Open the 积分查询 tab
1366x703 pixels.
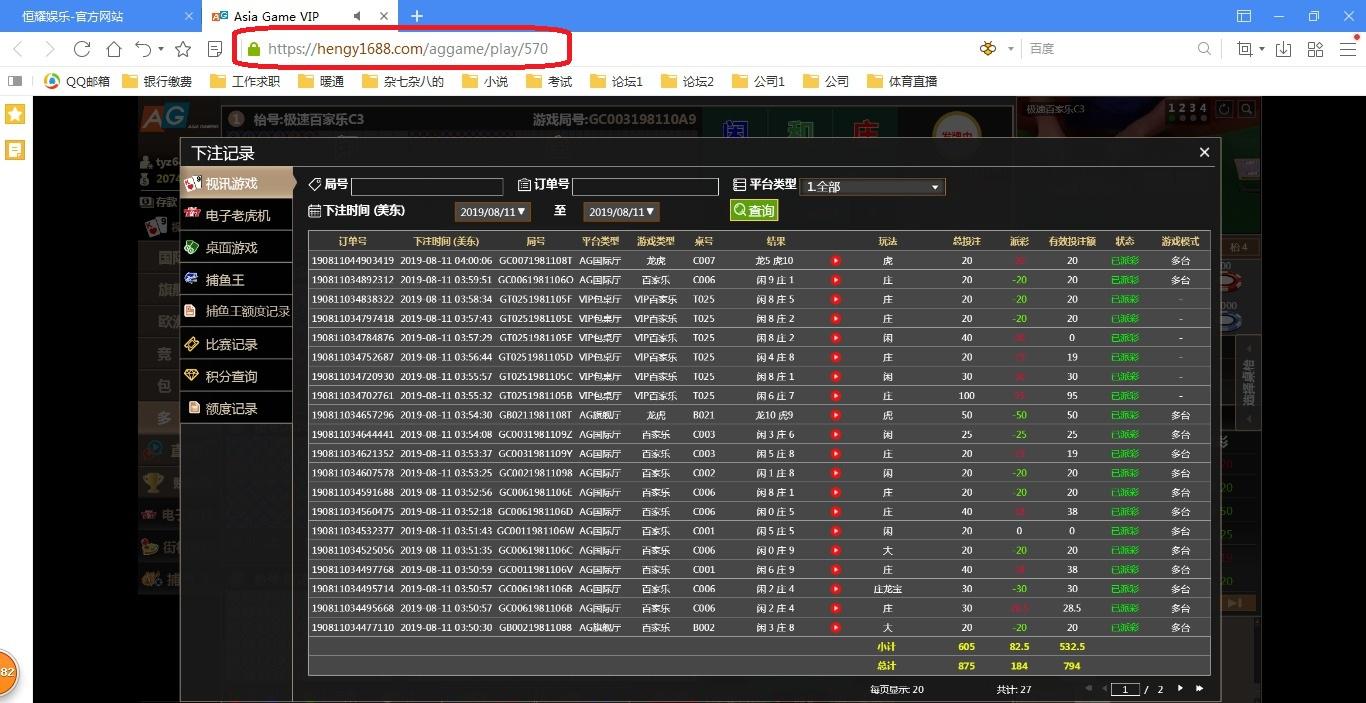(x=236, y=376)
